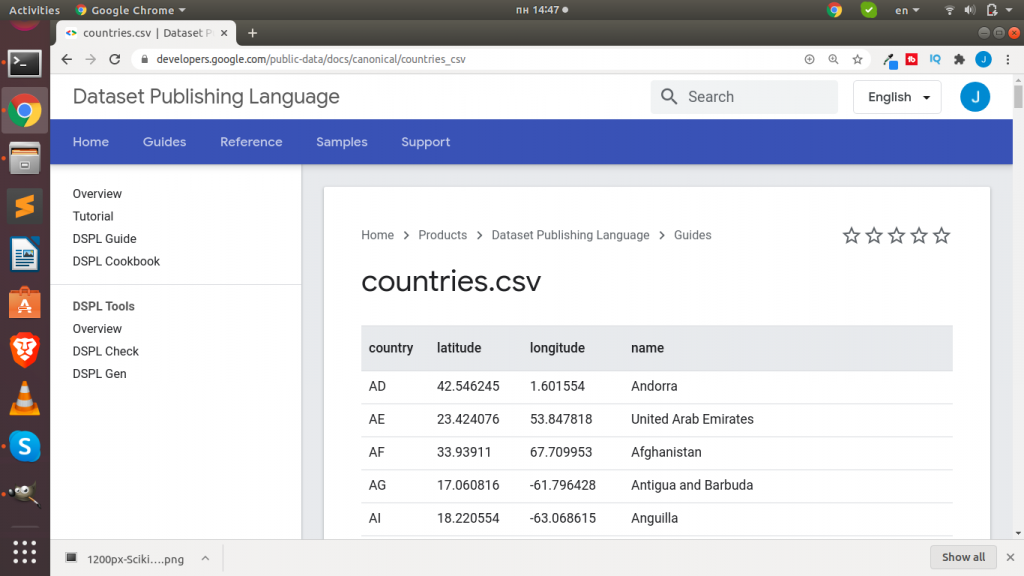The height and width of the screenshot is (576, 1024).
Task: Expand the "en" keyboard layout dropdown
Action: (907, 11)
